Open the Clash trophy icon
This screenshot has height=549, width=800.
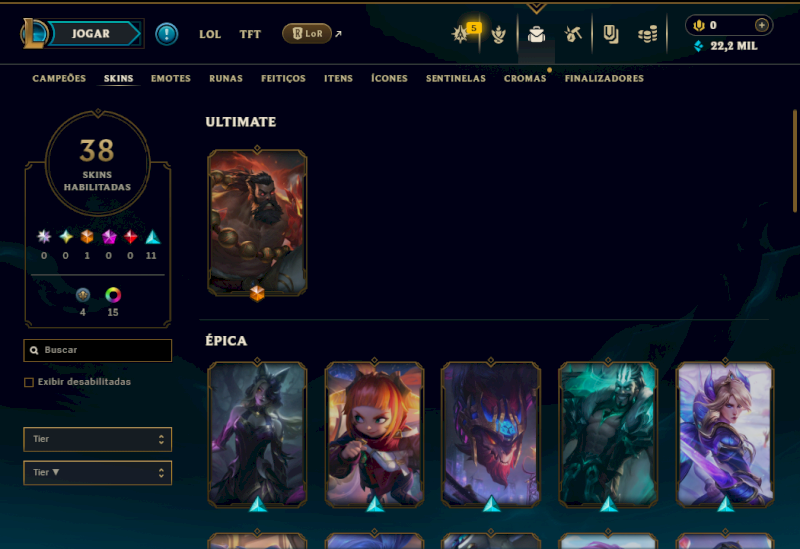pyautogui.click(x=498, y=35)
